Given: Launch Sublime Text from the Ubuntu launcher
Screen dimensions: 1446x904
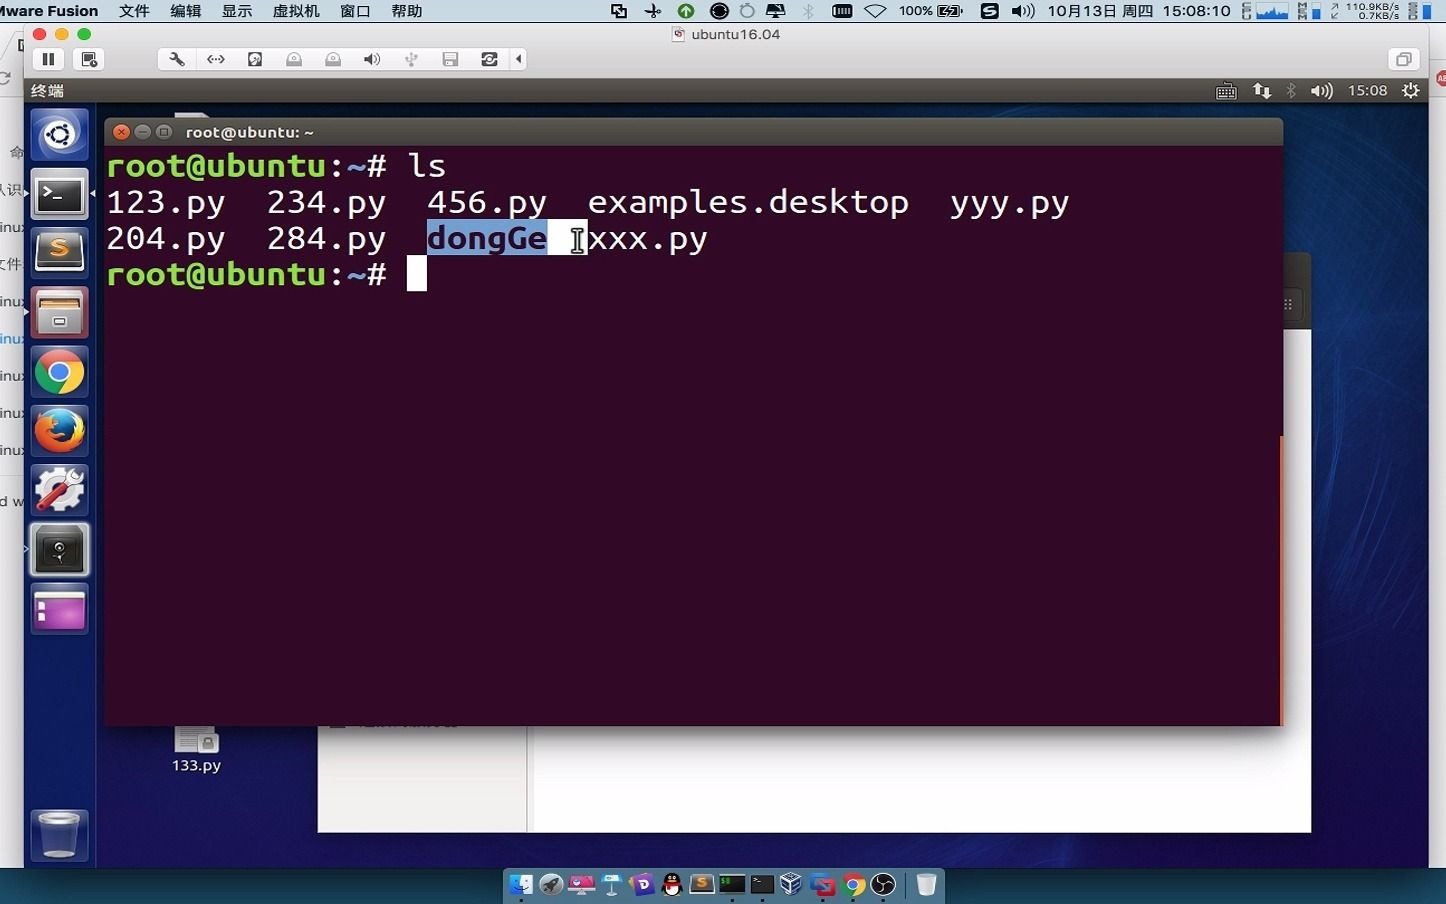Looking at the screenshot, I should click(x=60, y=252).
